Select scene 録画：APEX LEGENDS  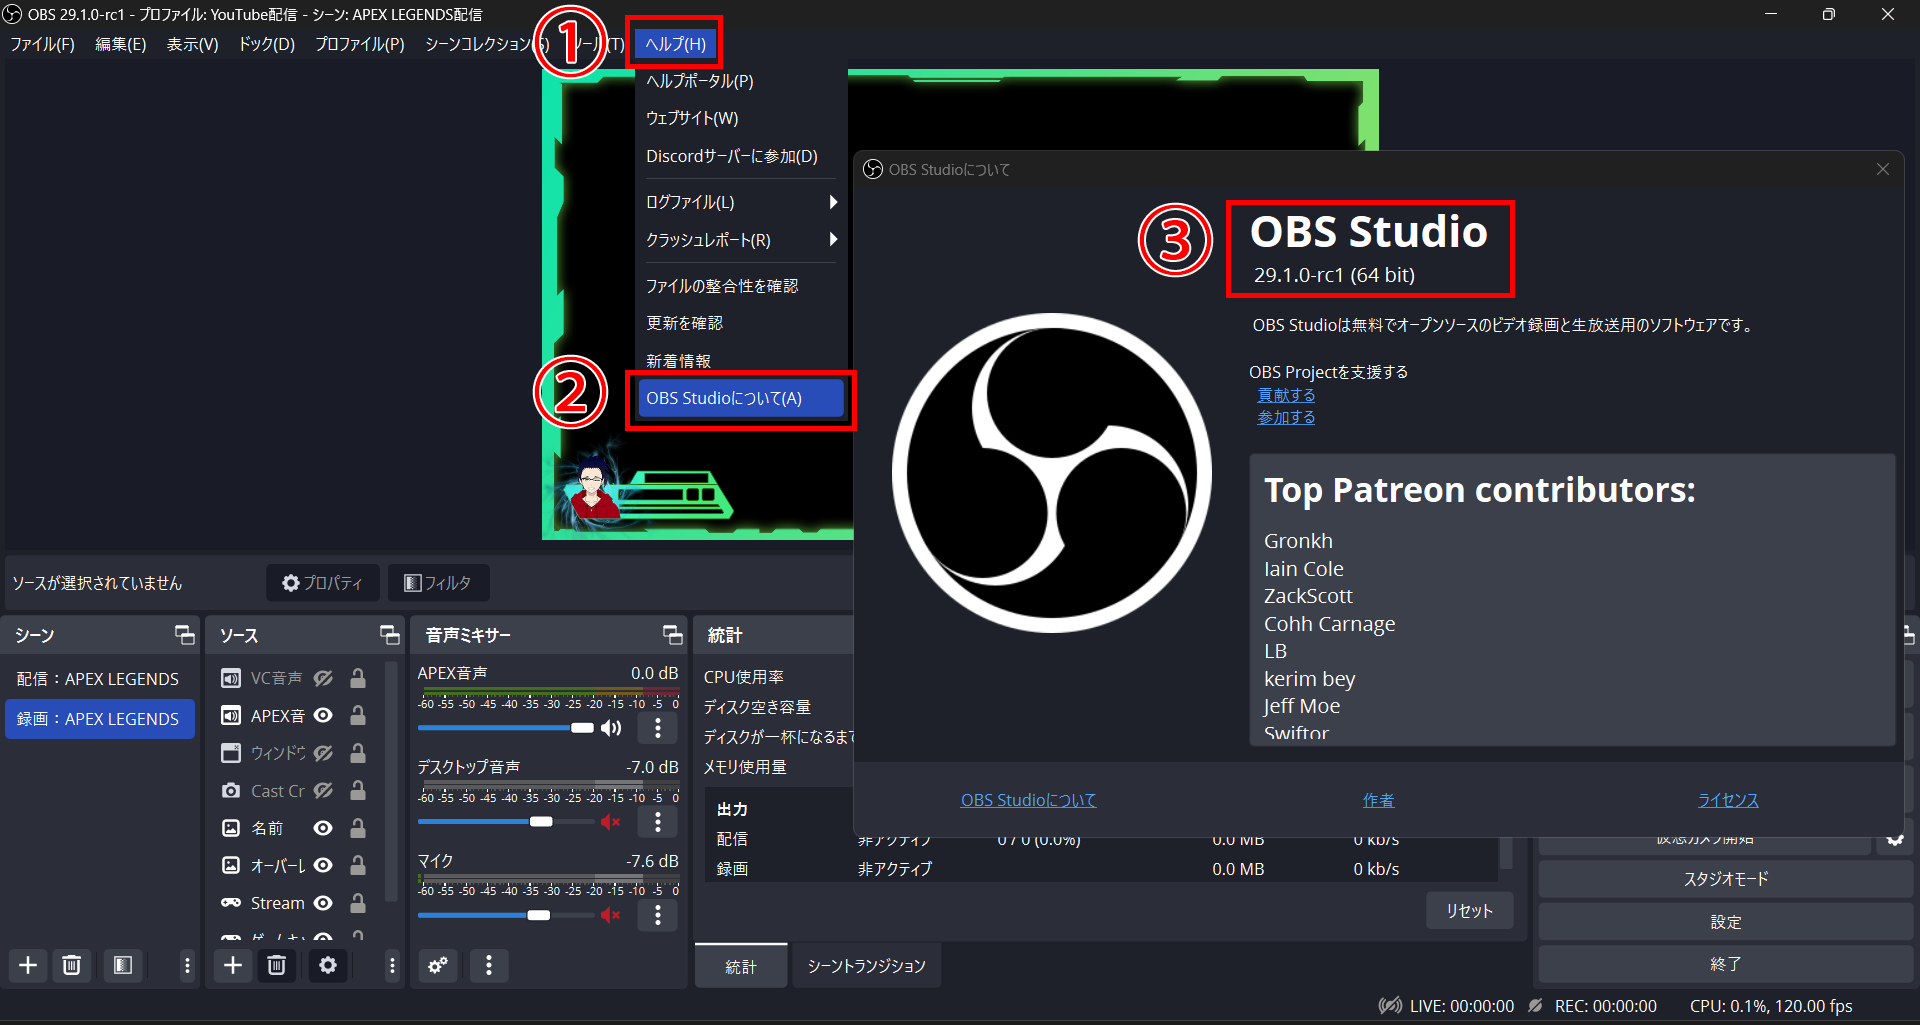(x=98, y=719)
